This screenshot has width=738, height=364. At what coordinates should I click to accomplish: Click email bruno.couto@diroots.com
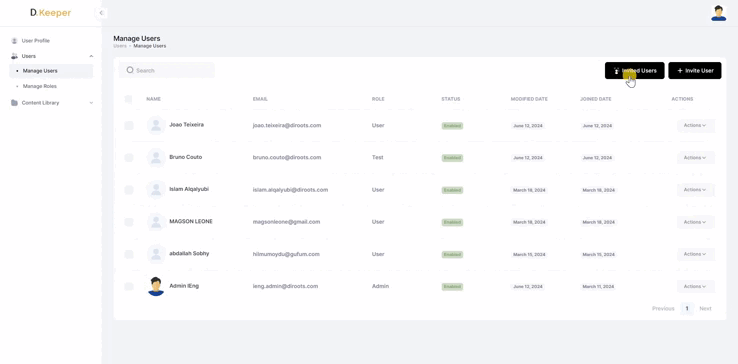(x=287, y=158)
